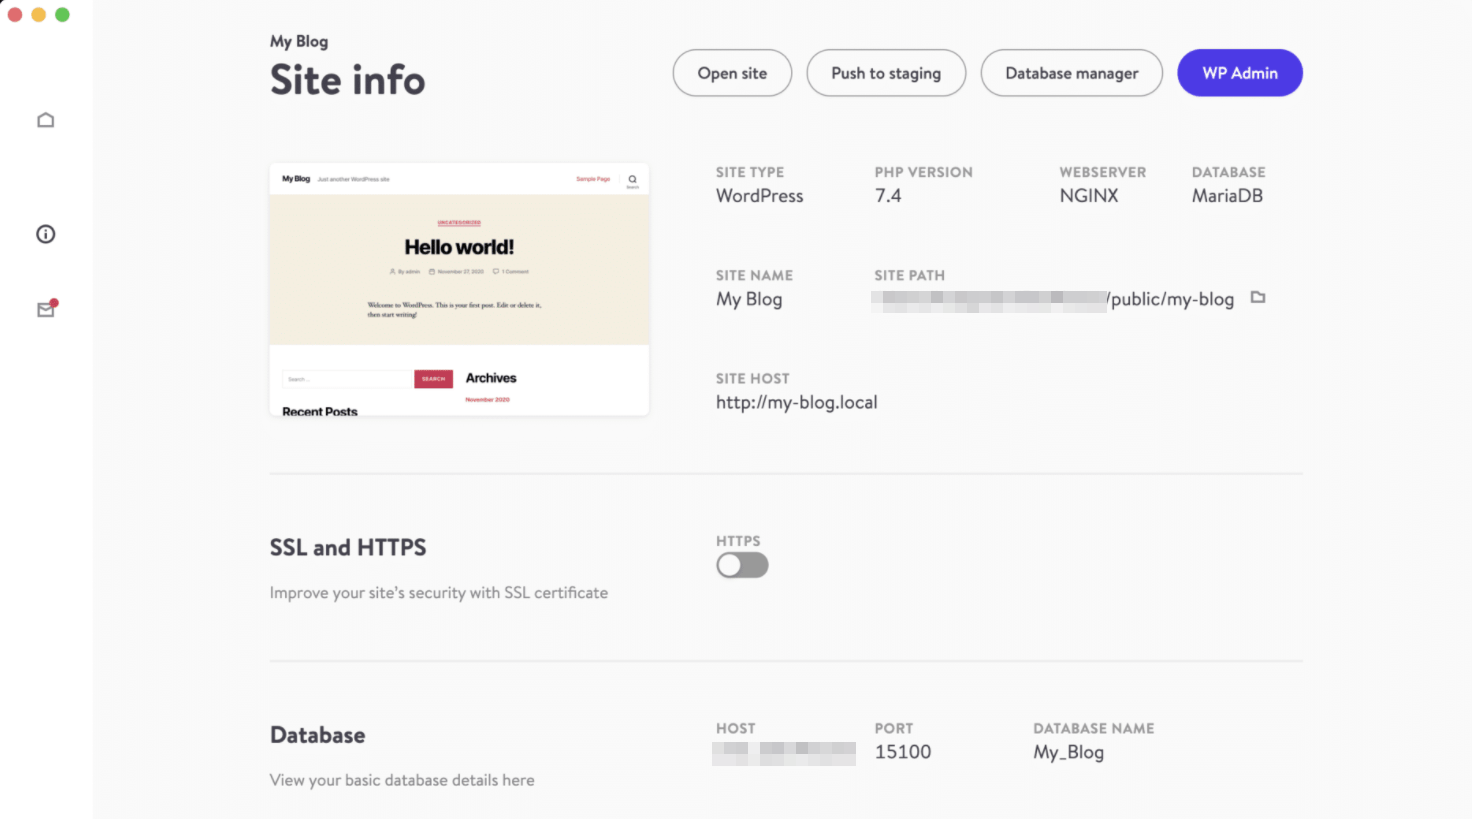Click the port value 15100

(x=903, y=752)
